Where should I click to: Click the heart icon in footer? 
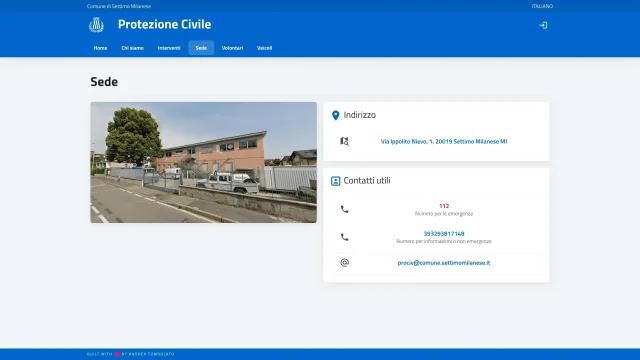(x=117, y=354)
